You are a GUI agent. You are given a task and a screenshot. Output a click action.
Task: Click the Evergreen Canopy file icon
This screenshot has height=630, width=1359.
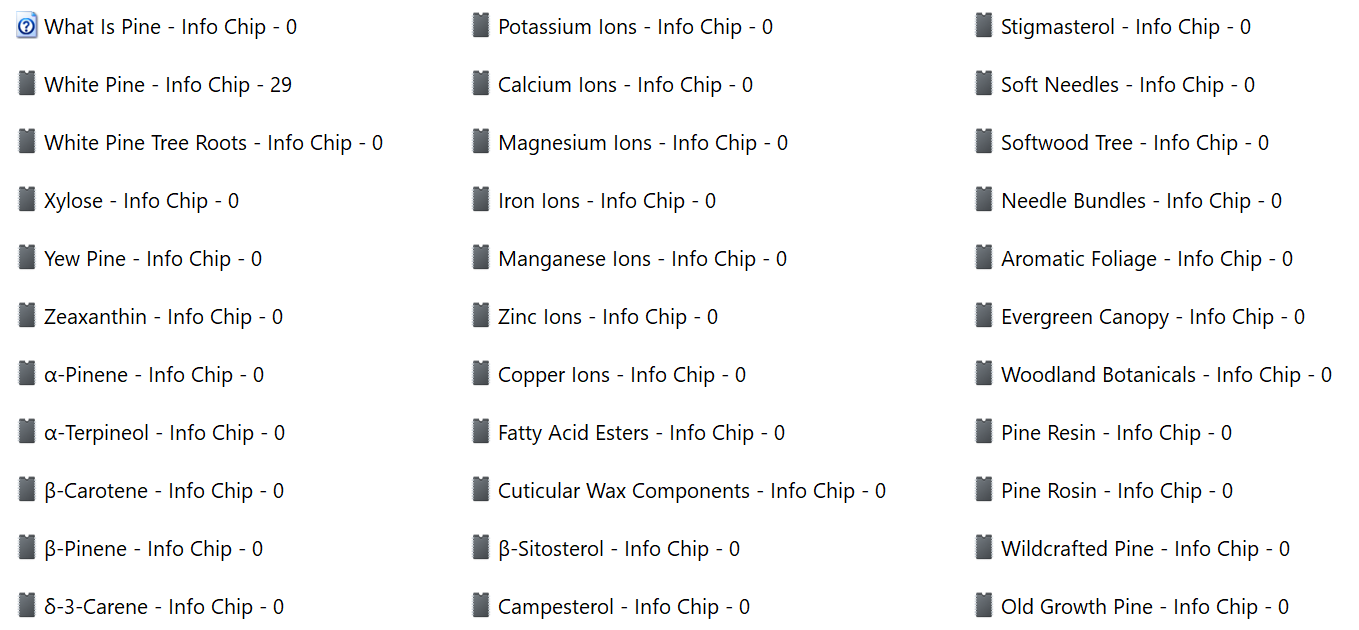[984, 316]
